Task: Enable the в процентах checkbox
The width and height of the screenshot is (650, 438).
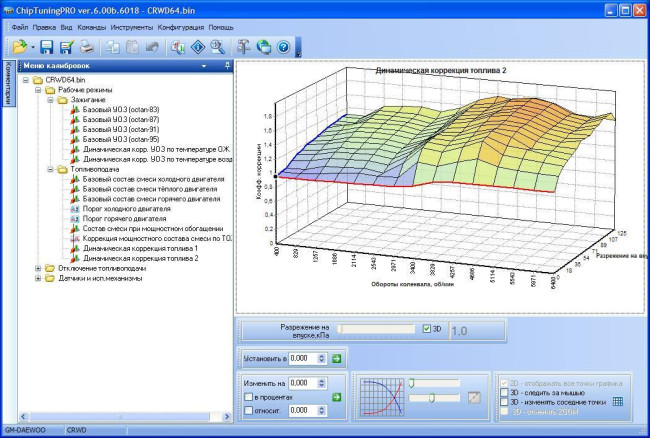Action: pyautogui.click(x=248, y=397)
